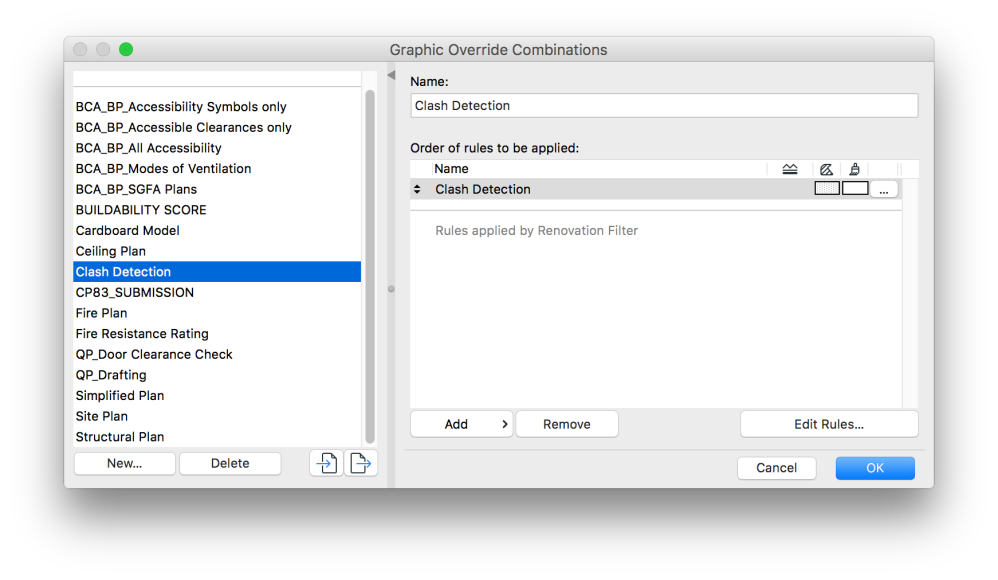998x580 pixels.
Task: Click the Name text field
Action: coord(664,105)
